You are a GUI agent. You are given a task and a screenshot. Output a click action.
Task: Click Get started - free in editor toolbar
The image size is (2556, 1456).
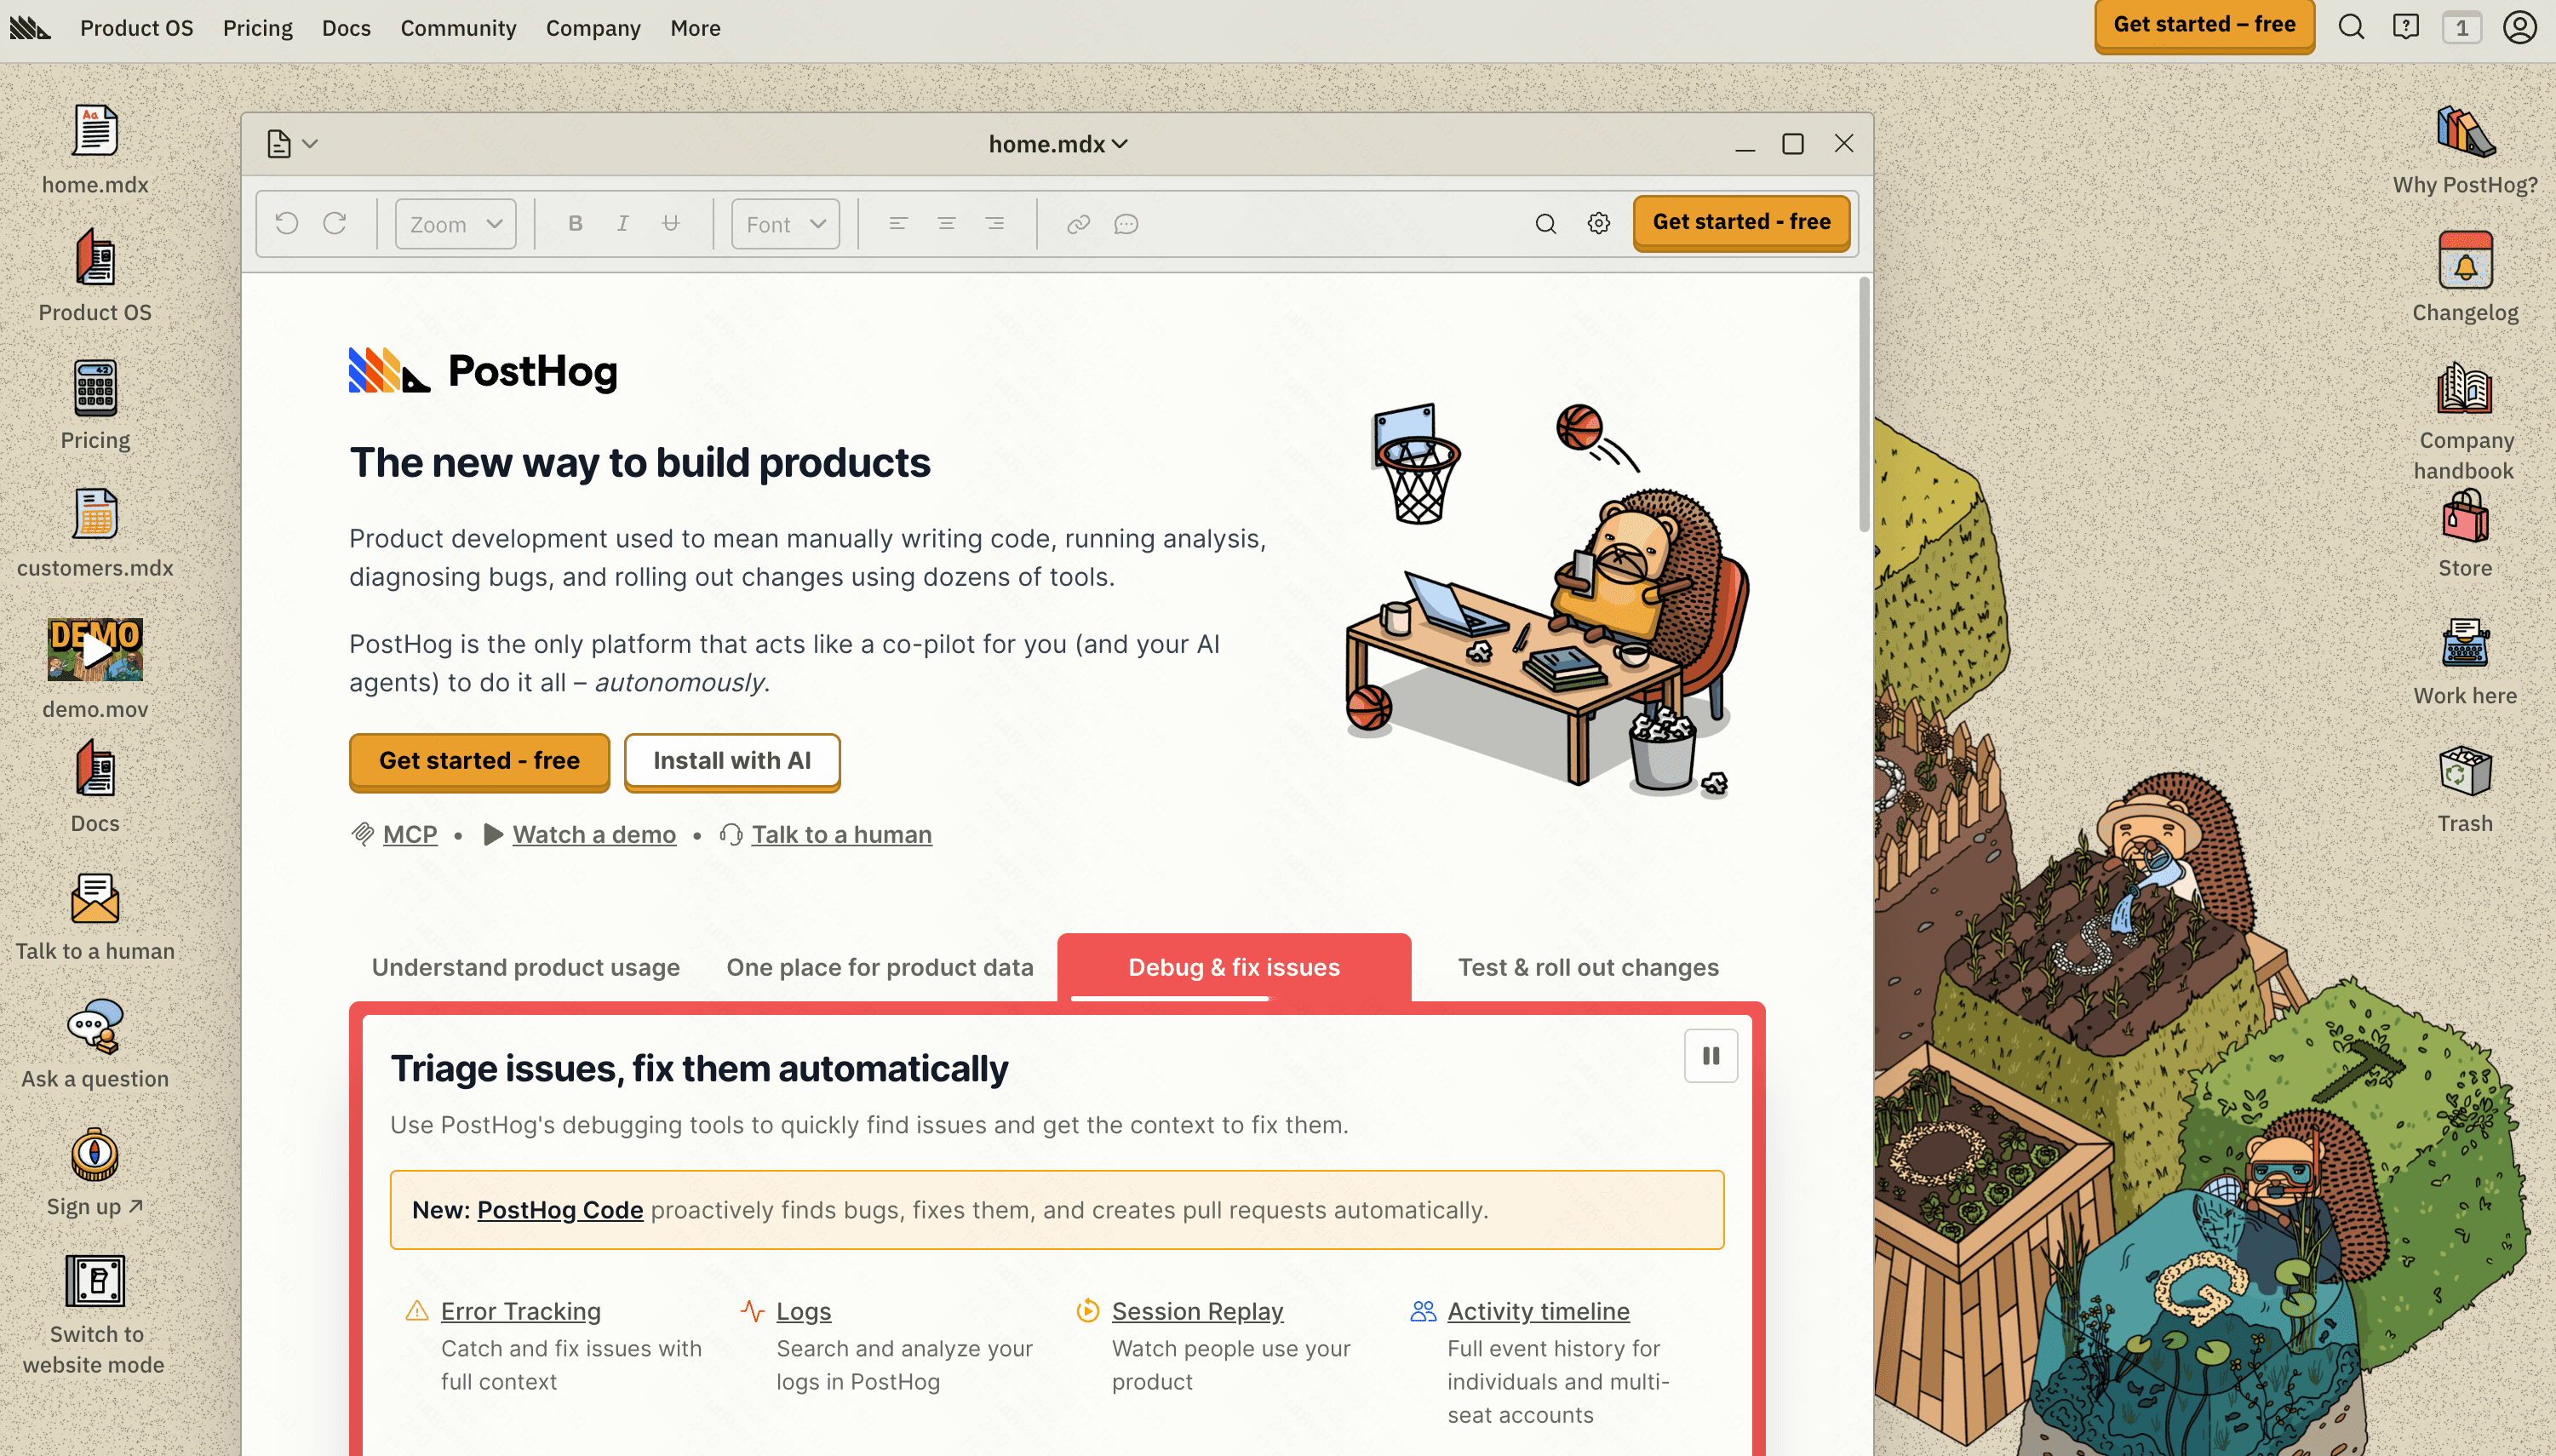tap(1741, 222)
